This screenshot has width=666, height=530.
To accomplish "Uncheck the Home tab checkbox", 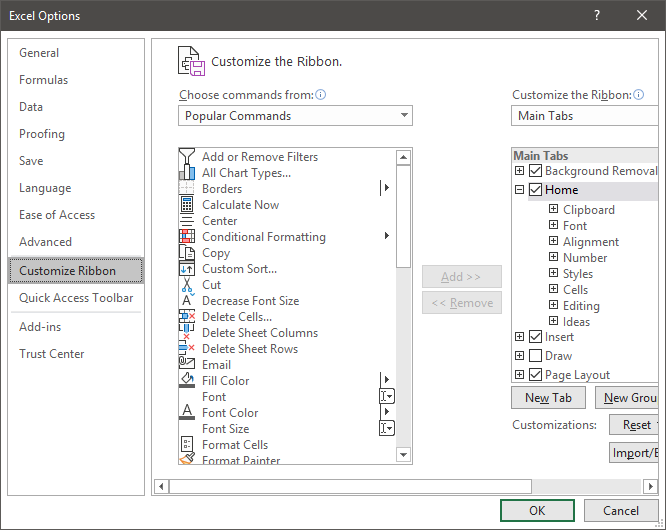I will point(535,189).
